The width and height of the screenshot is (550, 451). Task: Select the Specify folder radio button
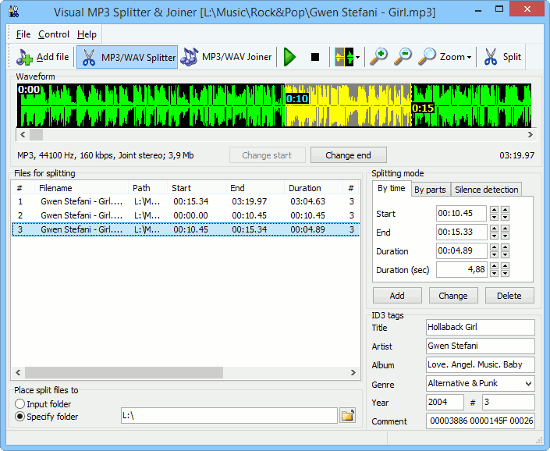click(20, 417)
